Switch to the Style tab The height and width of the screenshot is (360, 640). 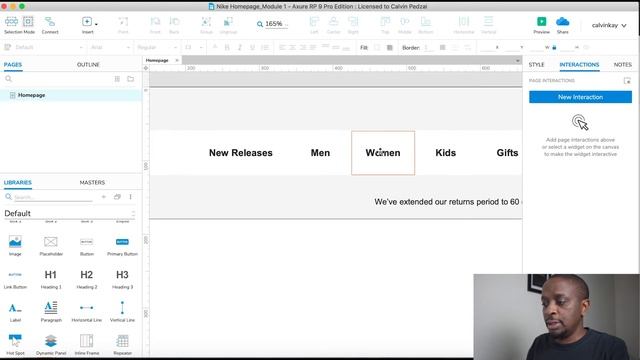(536, 64)
